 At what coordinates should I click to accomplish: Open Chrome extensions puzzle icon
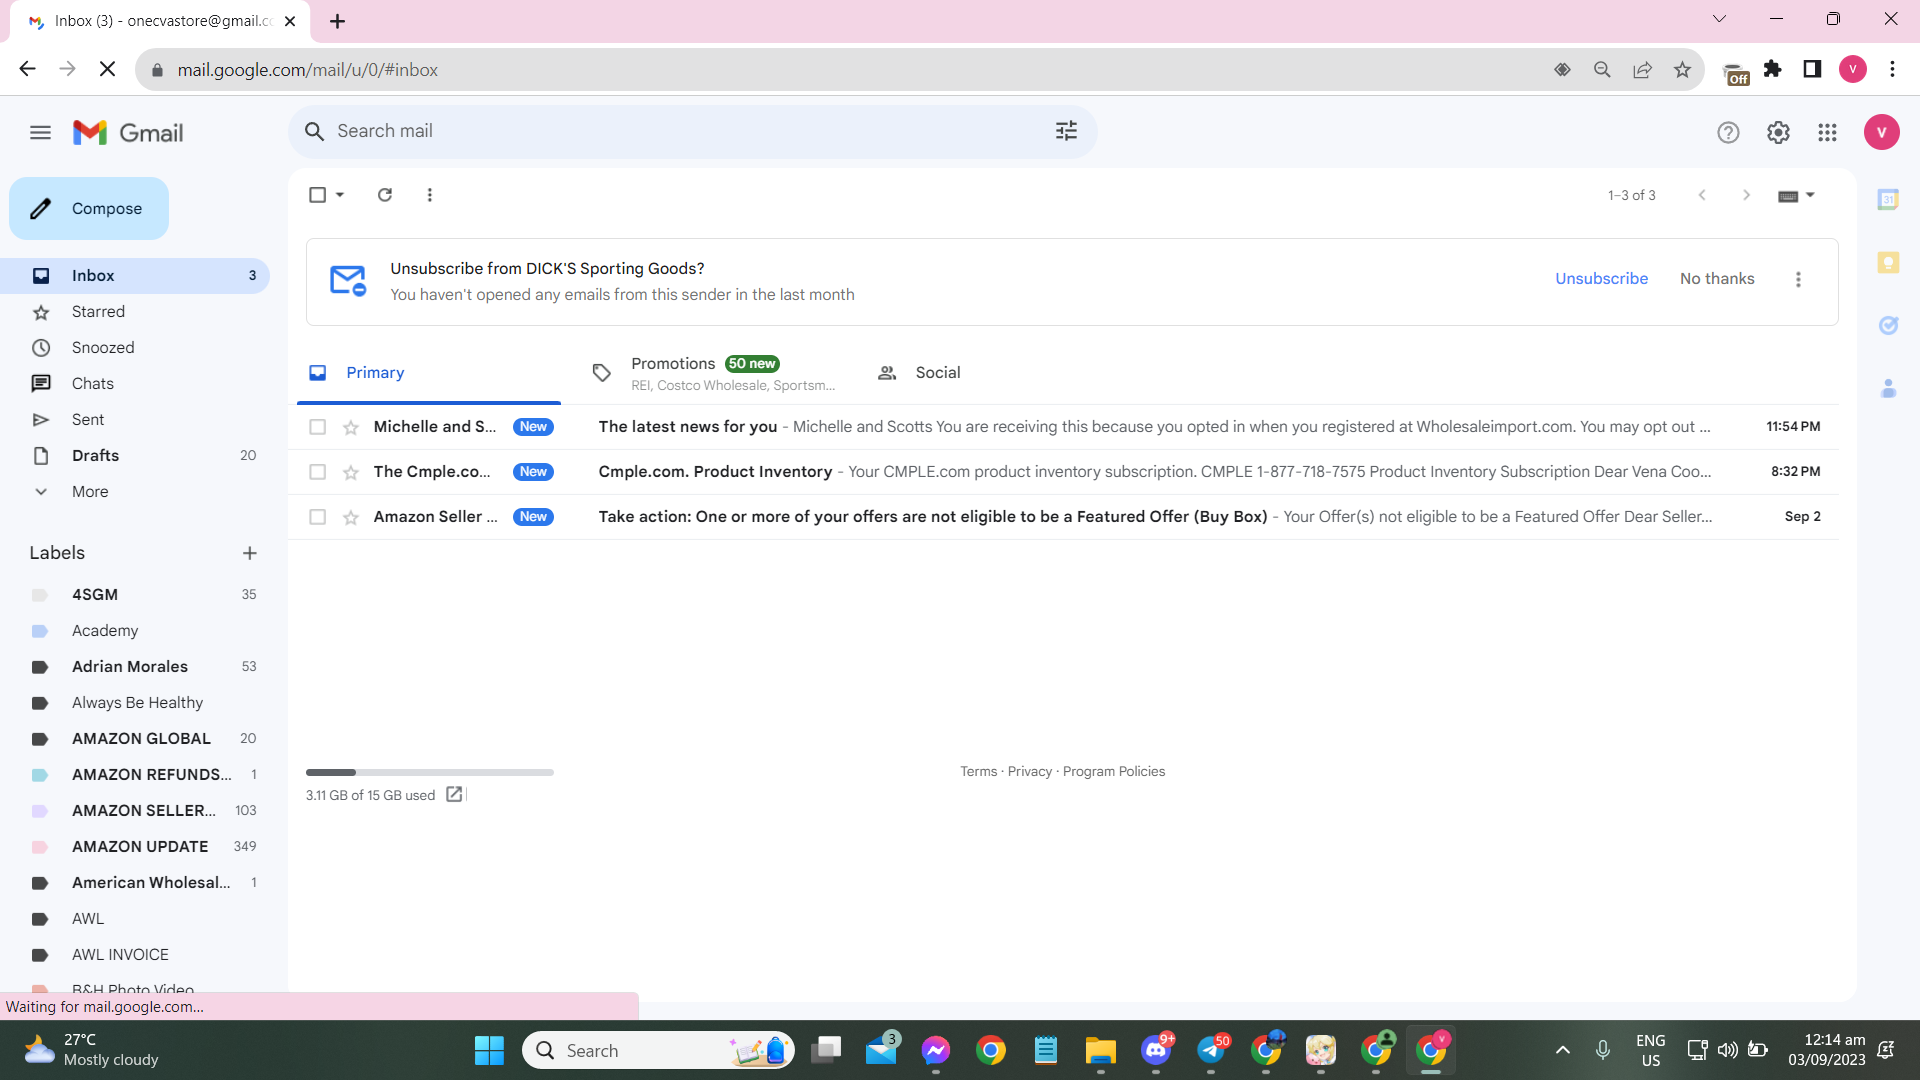(x=1772, y=69)
